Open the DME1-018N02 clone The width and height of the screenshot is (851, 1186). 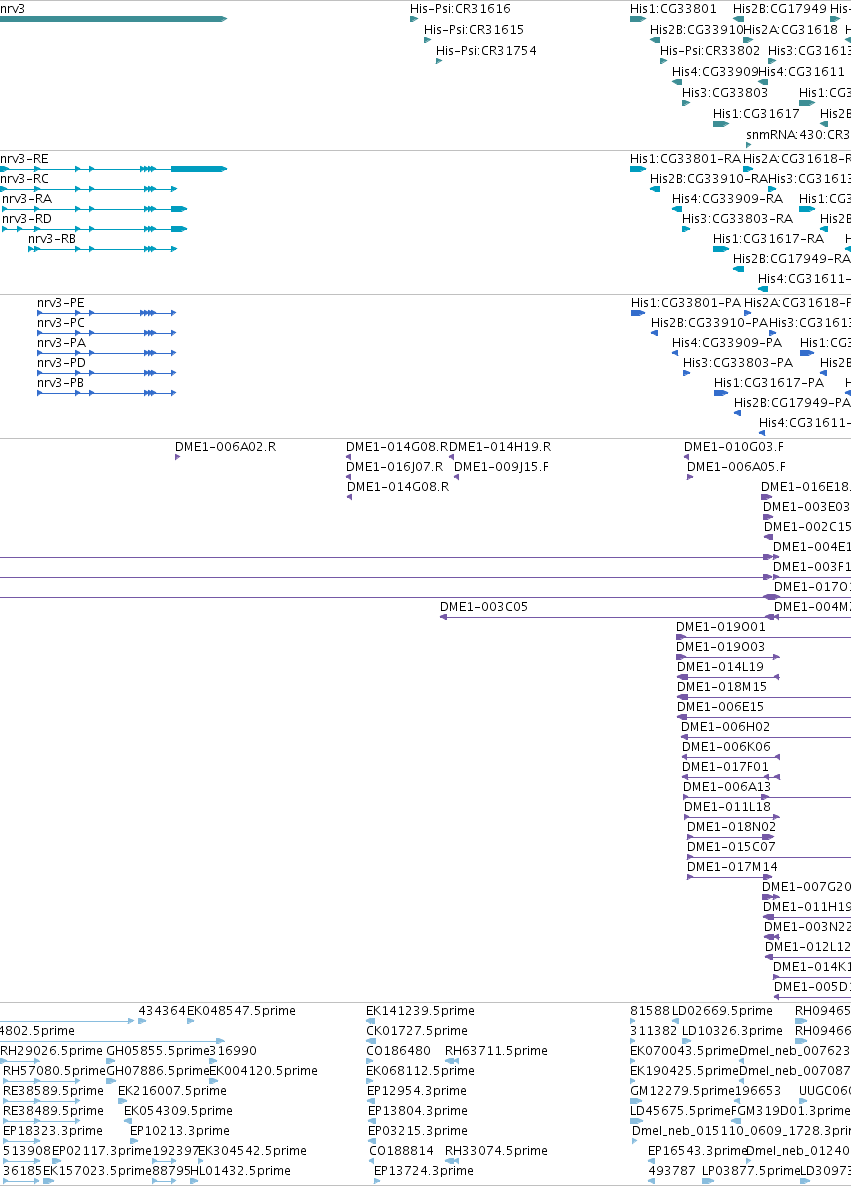tap(731, 827)
